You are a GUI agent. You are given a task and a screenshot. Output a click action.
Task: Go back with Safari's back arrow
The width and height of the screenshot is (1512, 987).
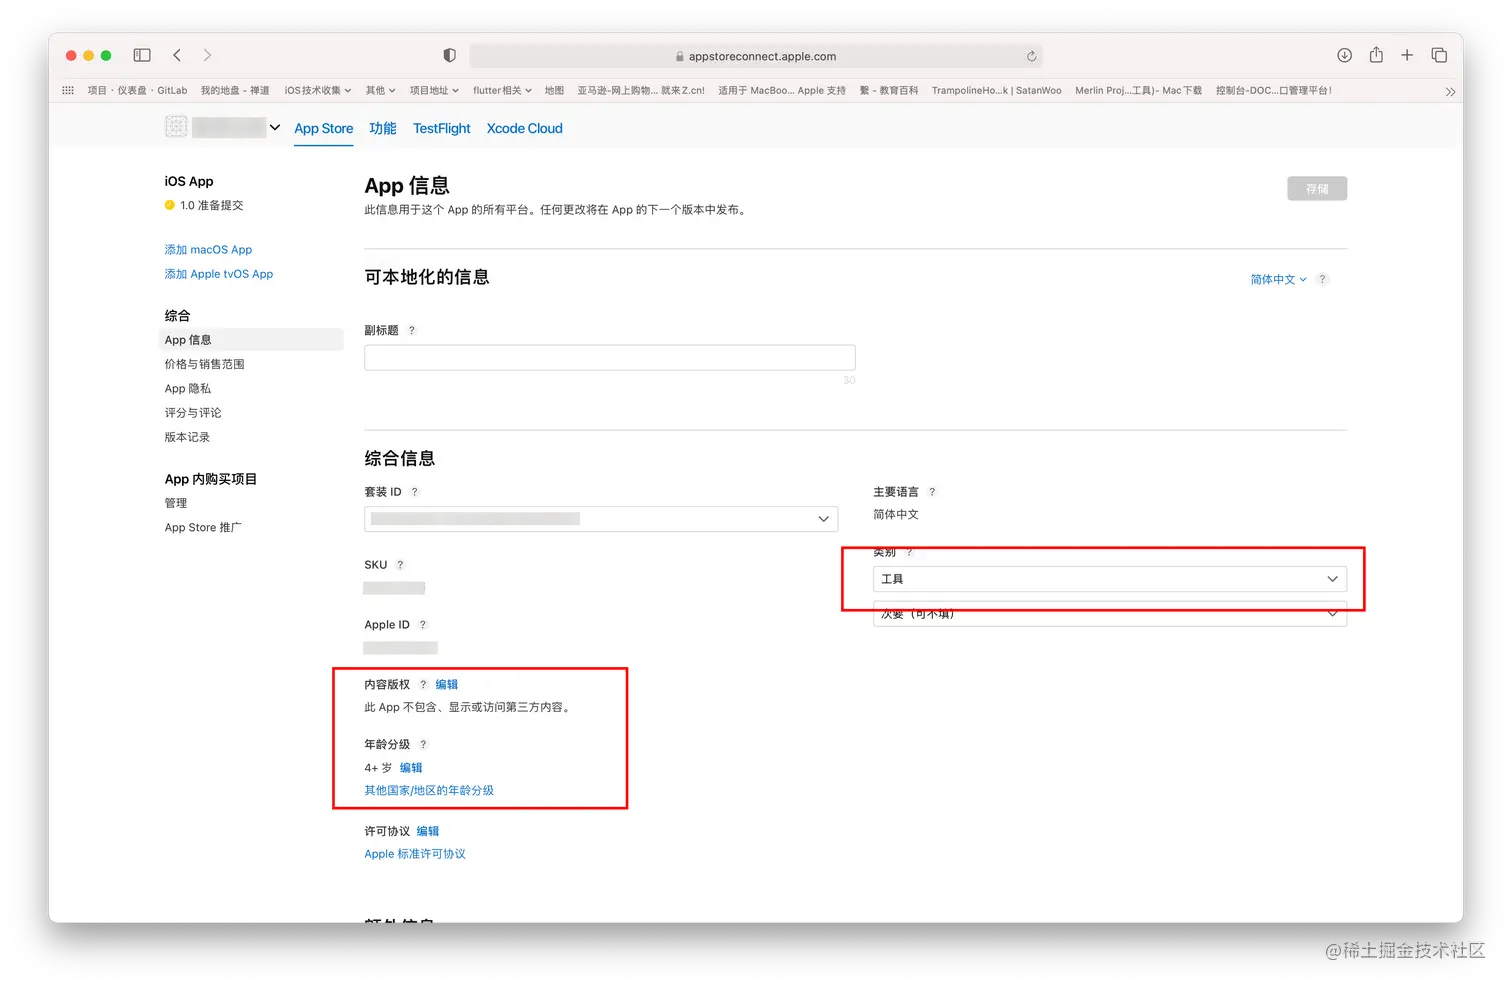[x=177, y=55]
